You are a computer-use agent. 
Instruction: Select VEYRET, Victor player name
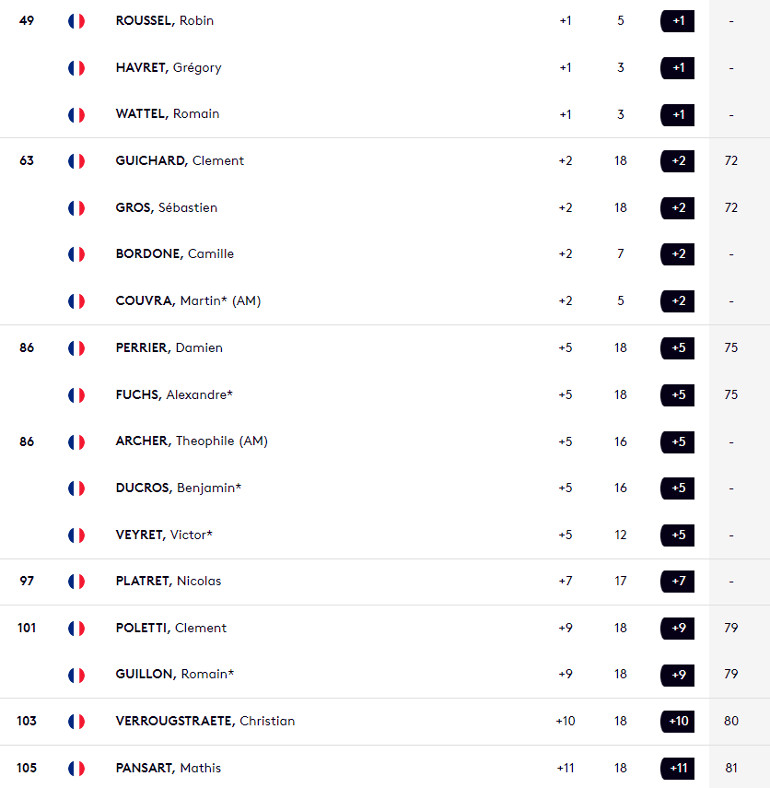point(164,535)
